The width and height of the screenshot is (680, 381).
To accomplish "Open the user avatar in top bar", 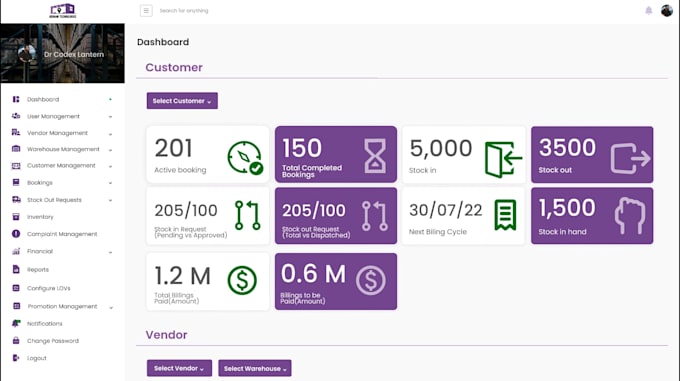I will tap(667, 10).
